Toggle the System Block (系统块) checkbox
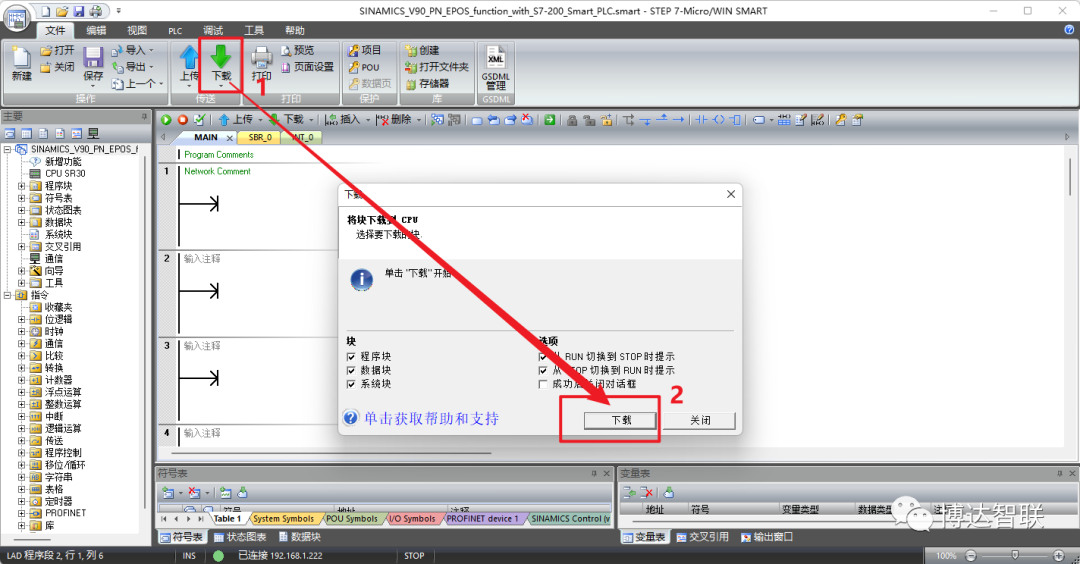Screen dimensions: 1080x564 pyautogui.click(x=351, y=384)
